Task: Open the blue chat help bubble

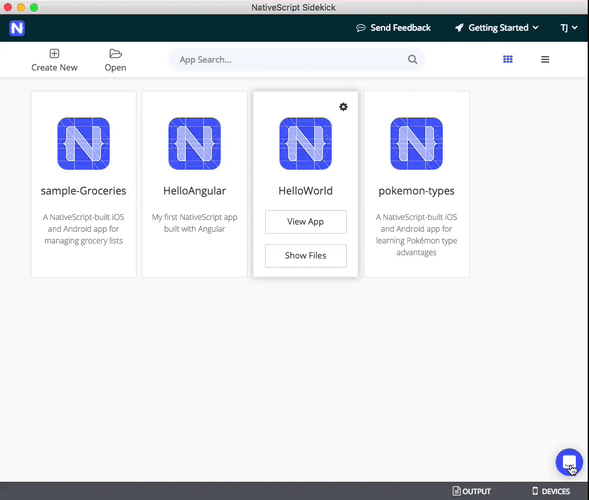Action: tap(569, 462)
